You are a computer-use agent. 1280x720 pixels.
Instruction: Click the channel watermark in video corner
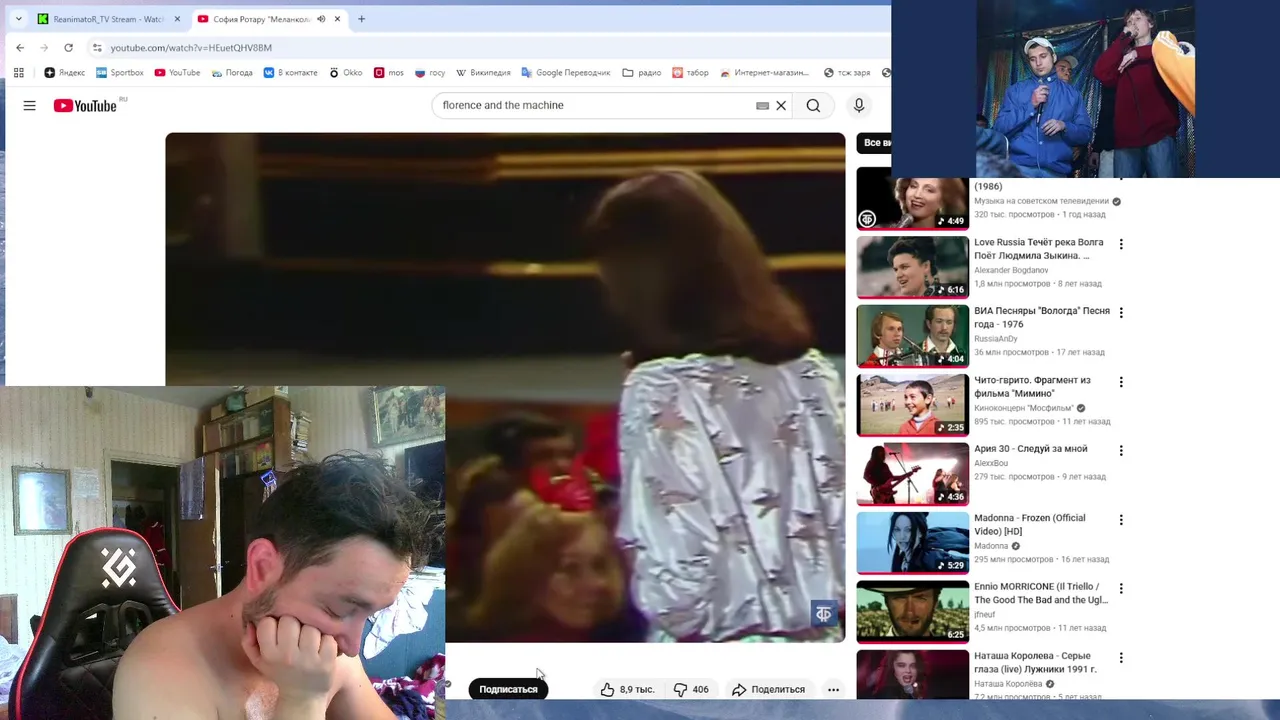tap(823, 613)
